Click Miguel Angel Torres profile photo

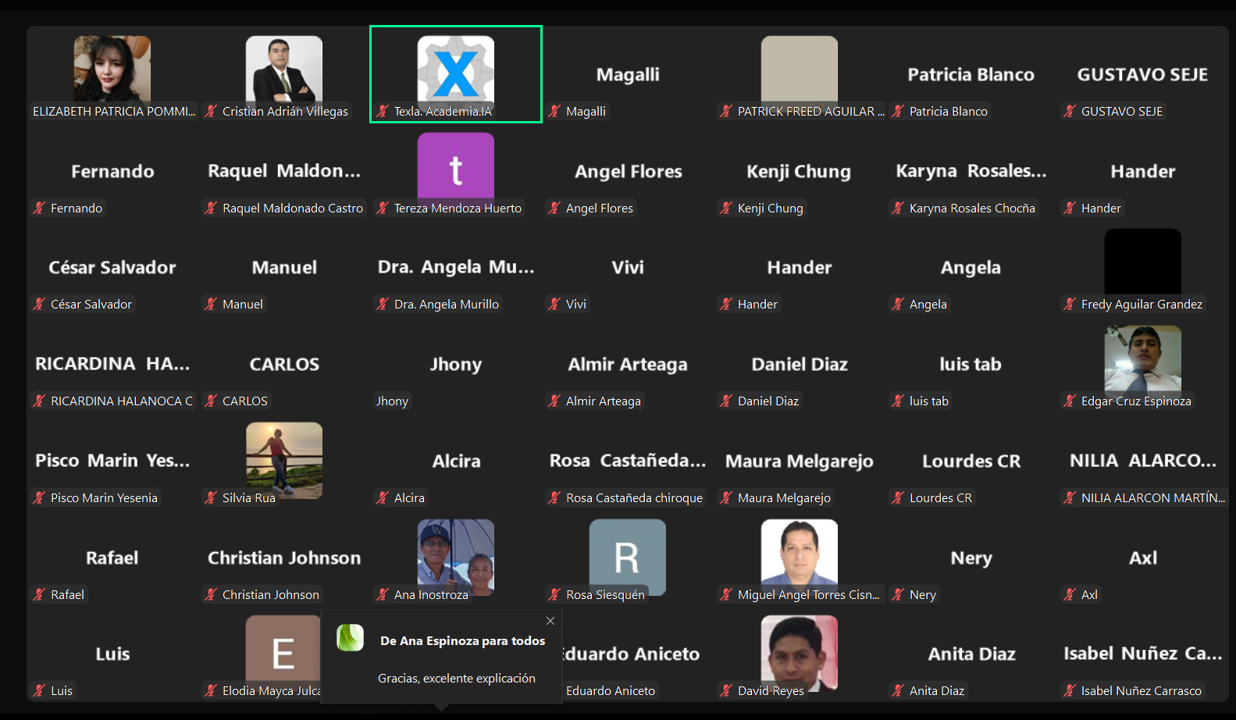(x=799, y=552)
